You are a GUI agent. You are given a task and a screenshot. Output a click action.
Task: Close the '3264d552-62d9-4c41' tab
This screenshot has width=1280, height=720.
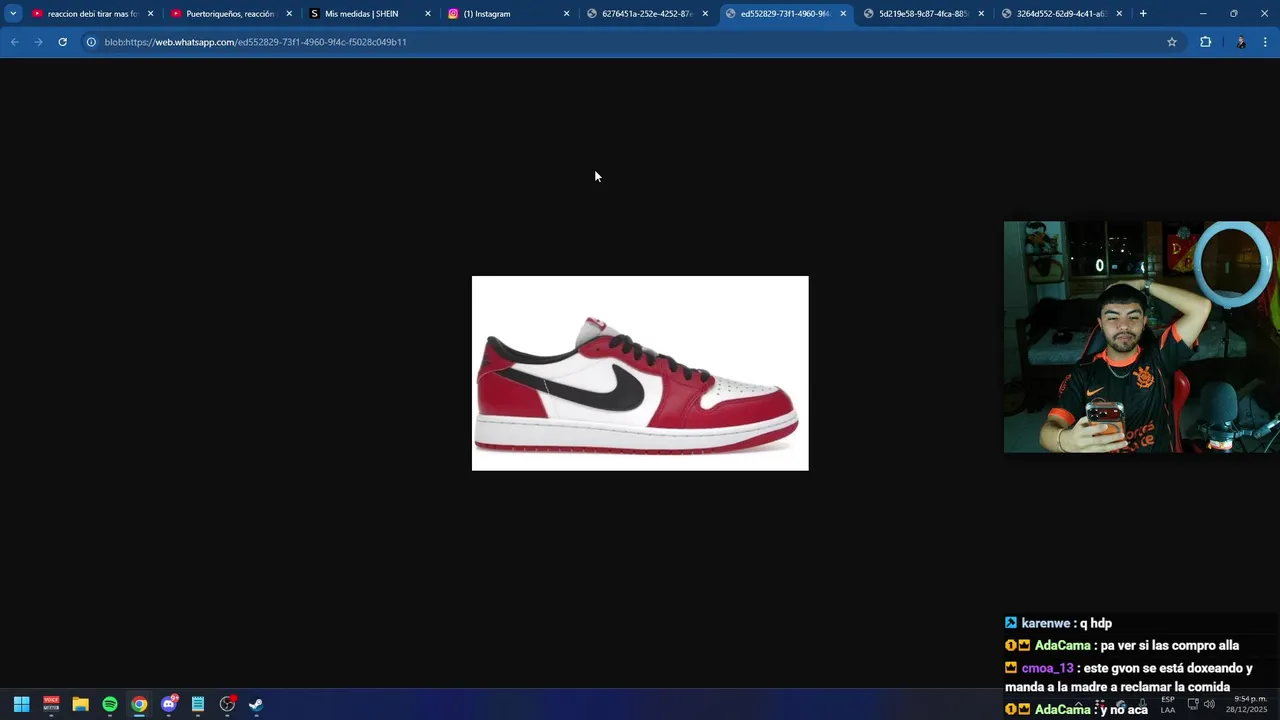pos(1119,14)
